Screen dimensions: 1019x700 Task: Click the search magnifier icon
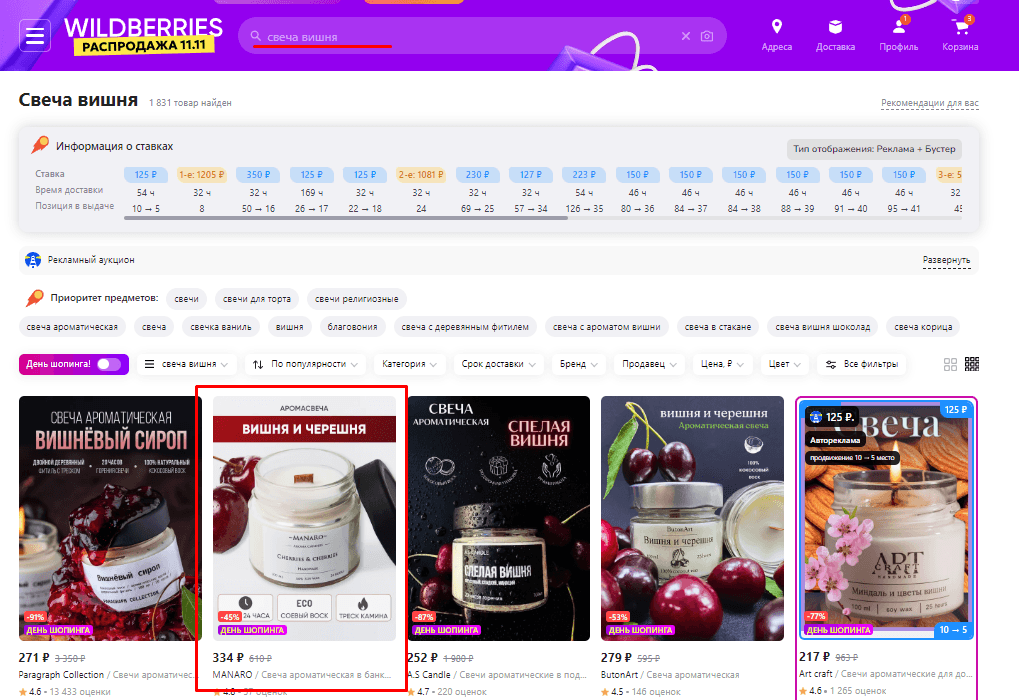(x=256, y=36)
